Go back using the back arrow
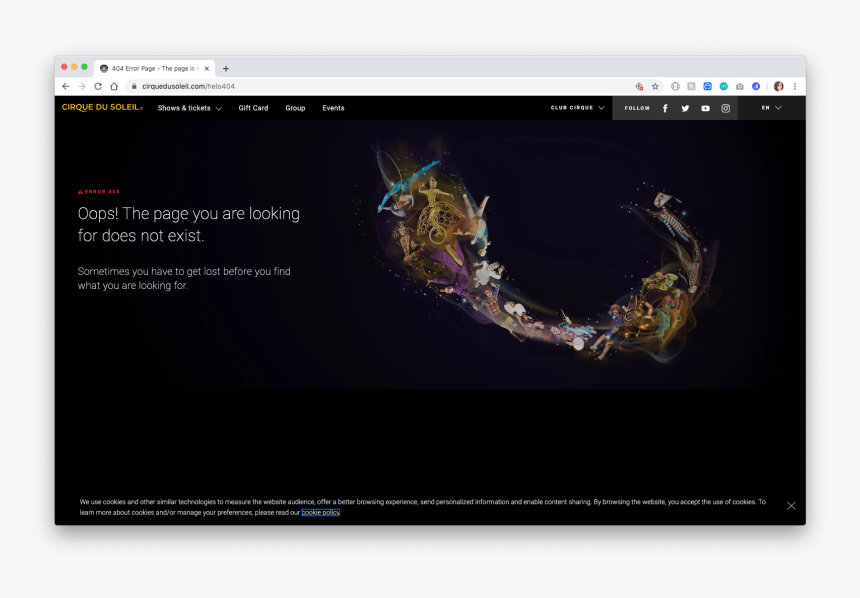The height and width of the screenshot is (598, 860). (x=65, y=86)
